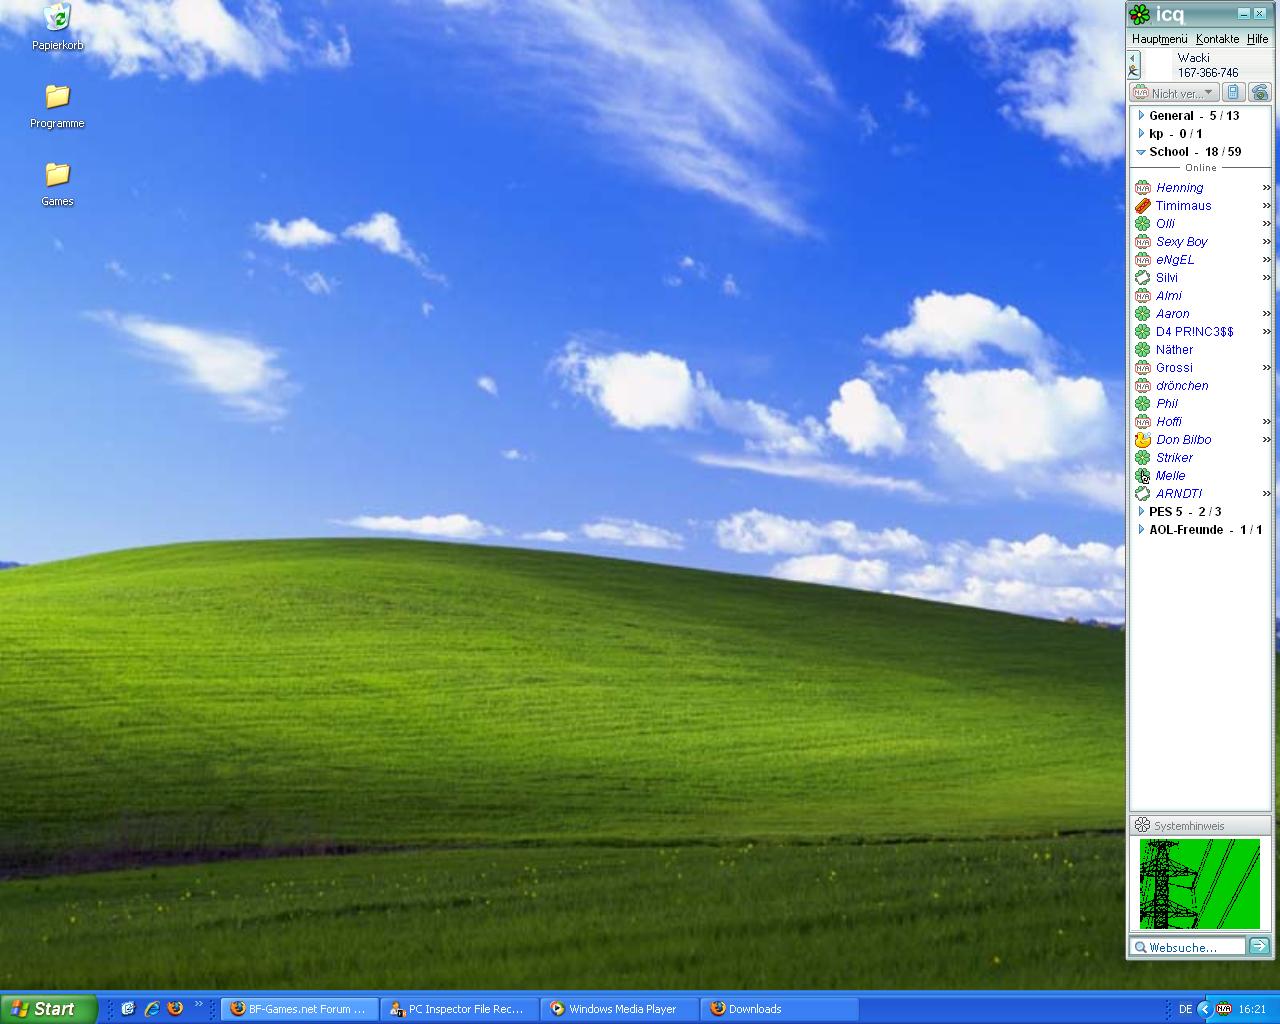Click the N/A status icon beside Hoffi
This screenshot has height=1024, width=1280.
click(1143, 422)
